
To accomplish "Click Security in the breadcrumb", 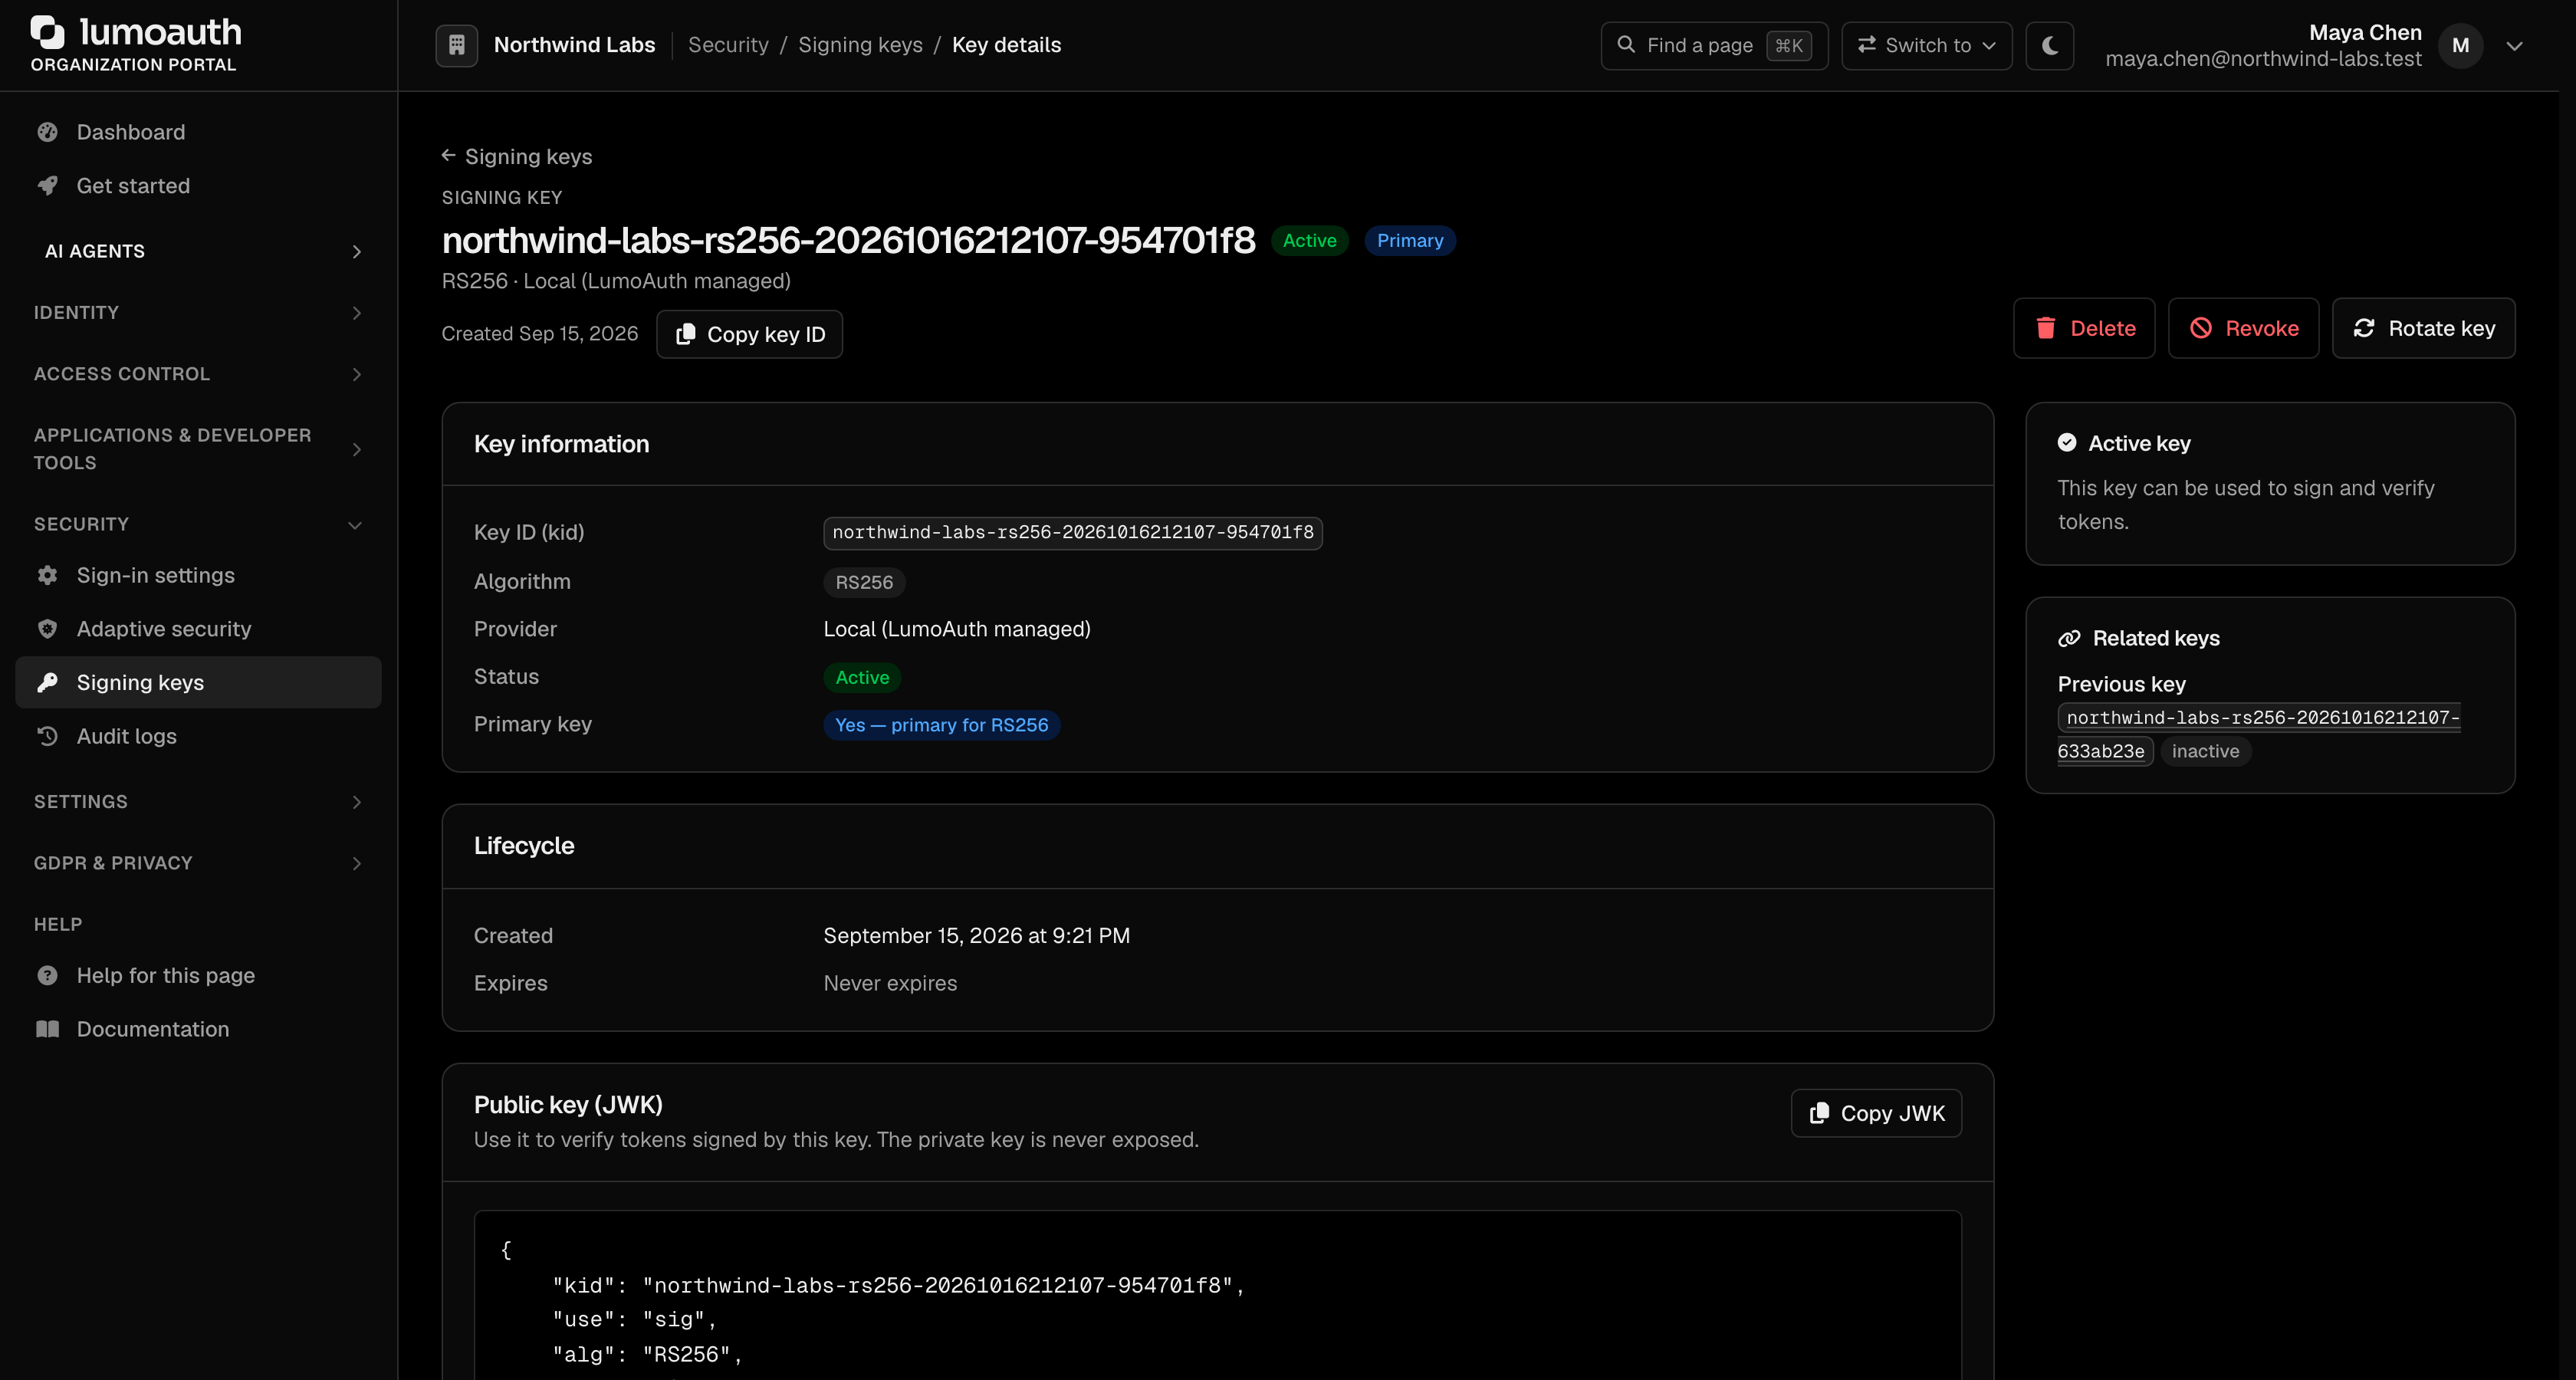I will pyautogui.click(x=728, y=45).
